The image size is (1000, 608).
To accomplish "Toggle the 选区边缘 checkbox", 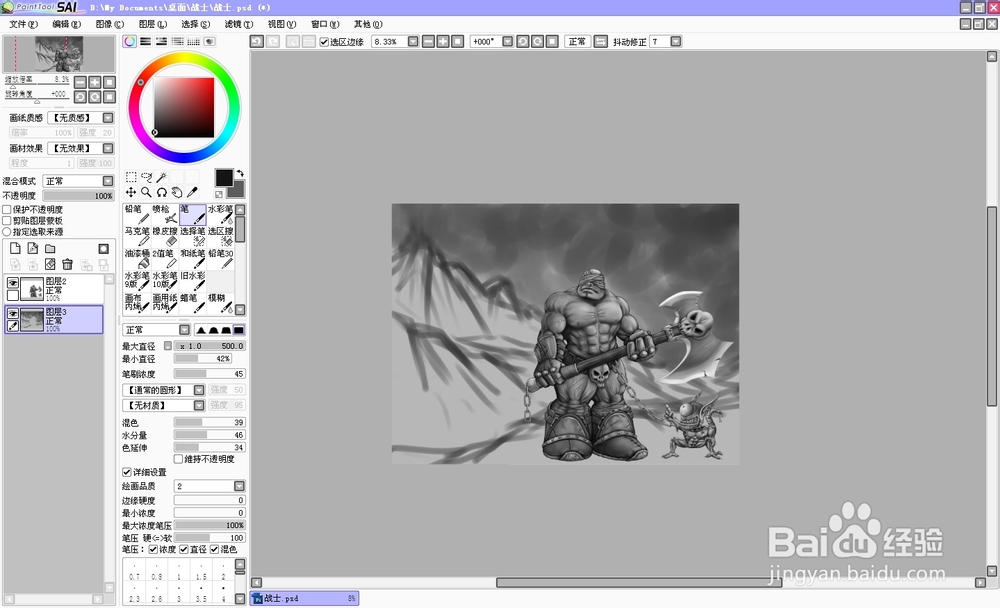I will point(324,41).
